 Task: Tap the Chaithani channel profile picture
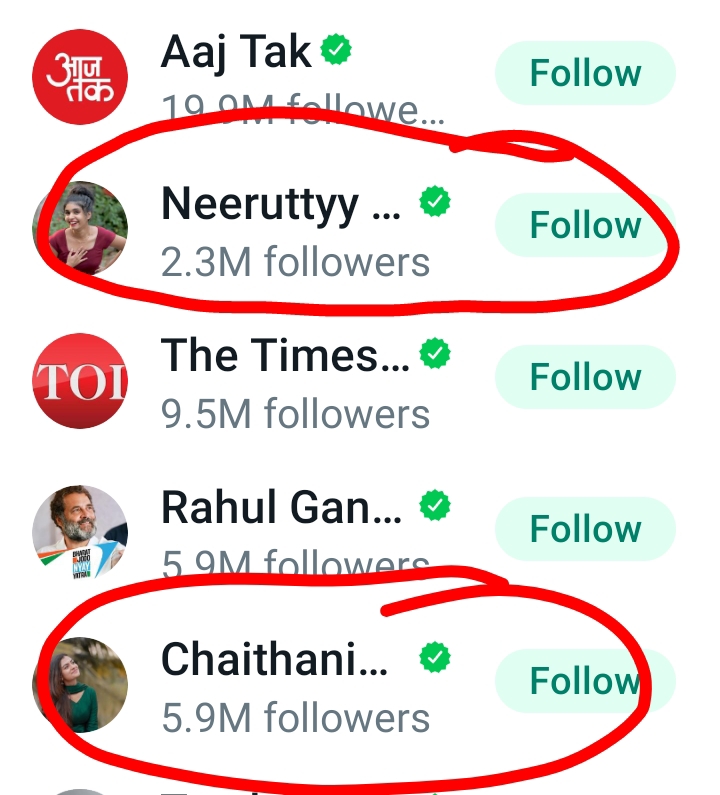(x=80, y=684)
